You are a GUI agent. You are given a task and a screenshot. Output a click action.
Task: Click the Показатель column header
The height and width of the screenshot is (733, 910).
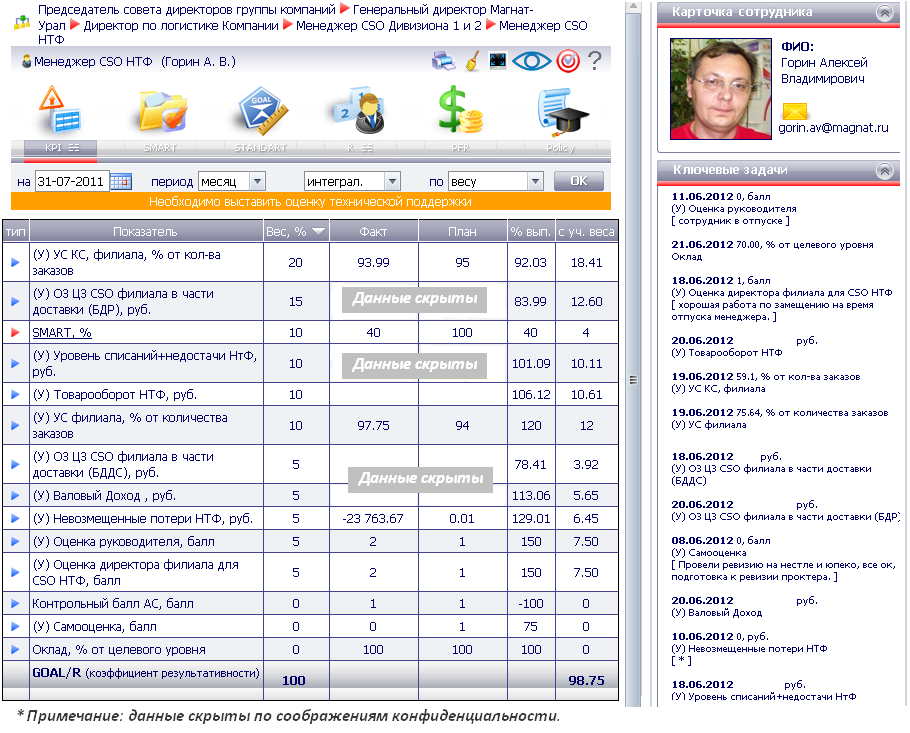tap(146, 232)
